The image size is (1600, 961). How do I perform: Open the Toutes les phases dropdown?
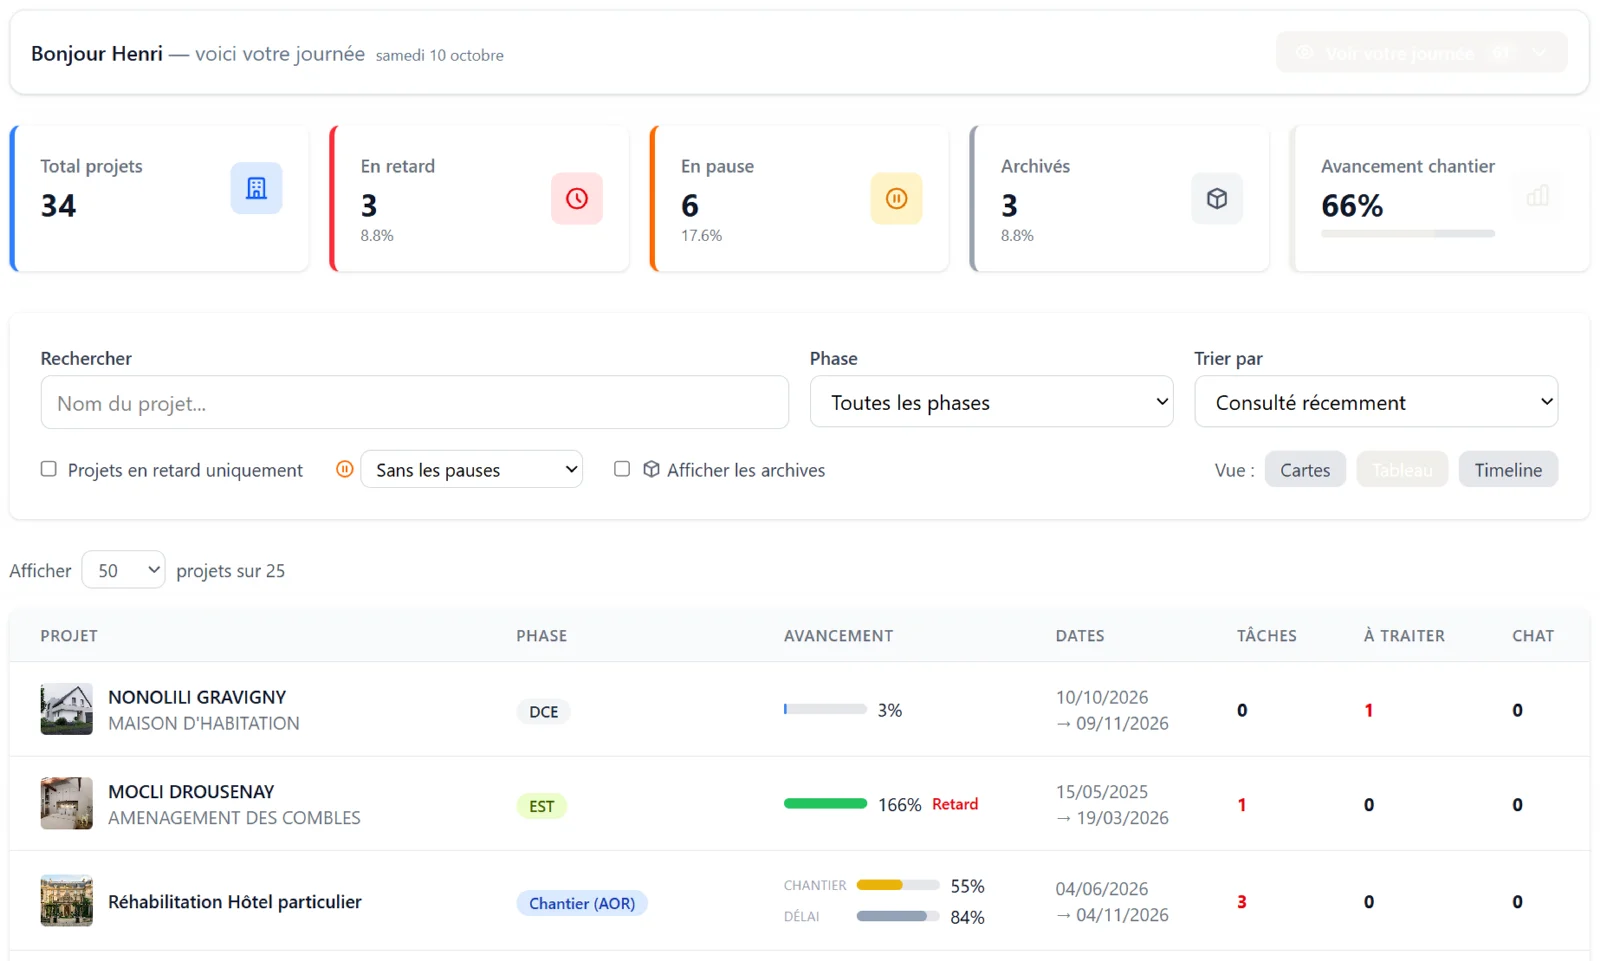coord(991,402)
